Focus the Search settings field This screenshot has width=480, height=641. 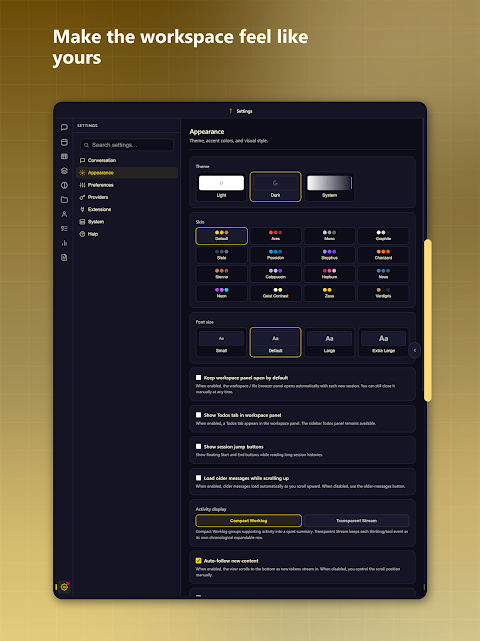[127, 145]
